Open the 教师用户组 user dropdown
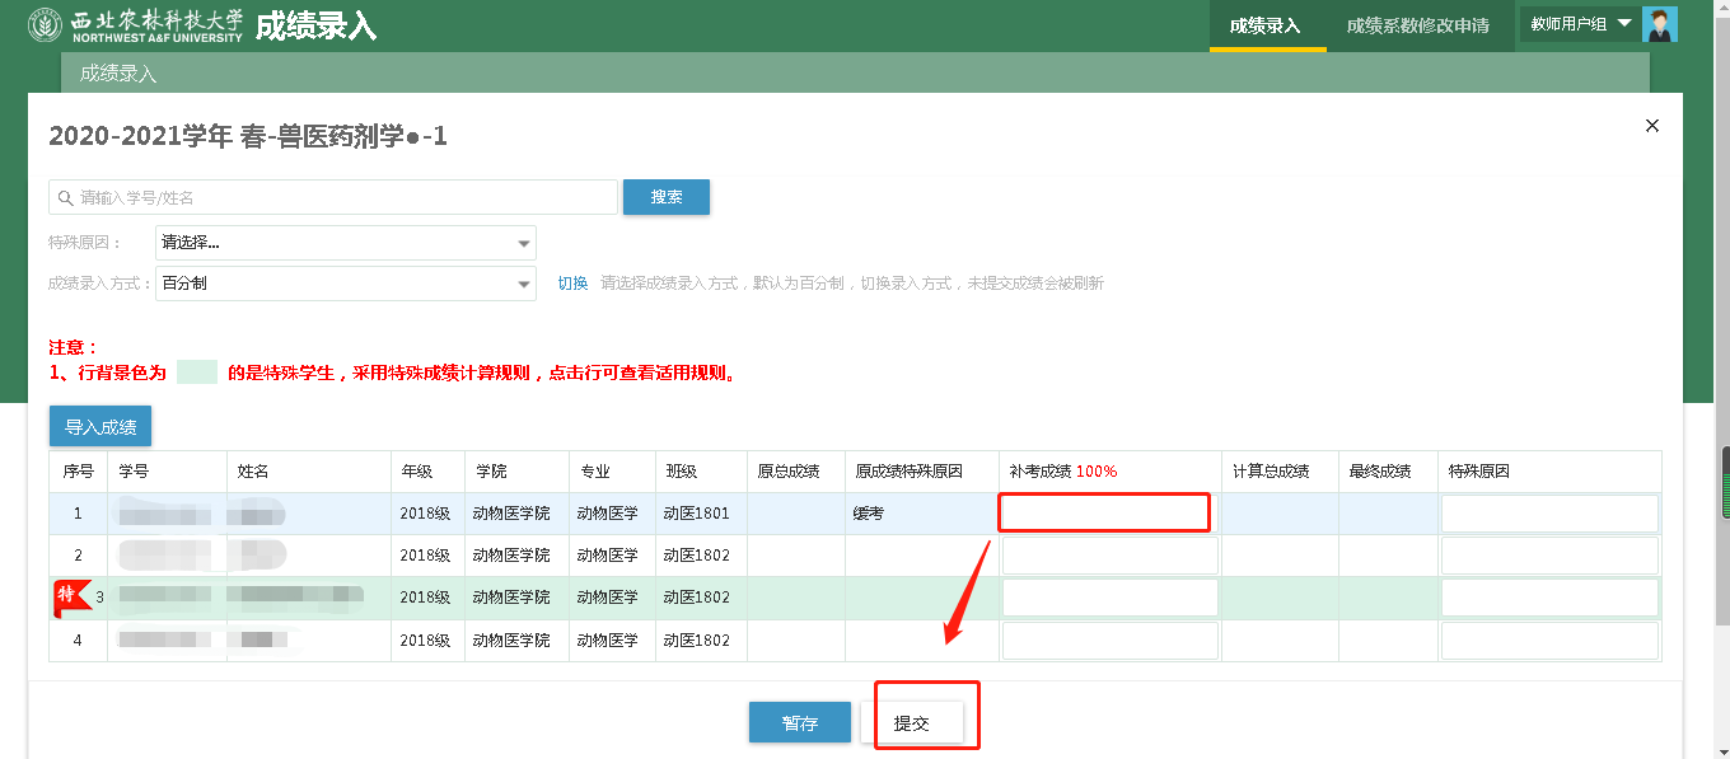Image resolution: width=1730 pixels, height=760 pixels. click(x=1579, y=24)
